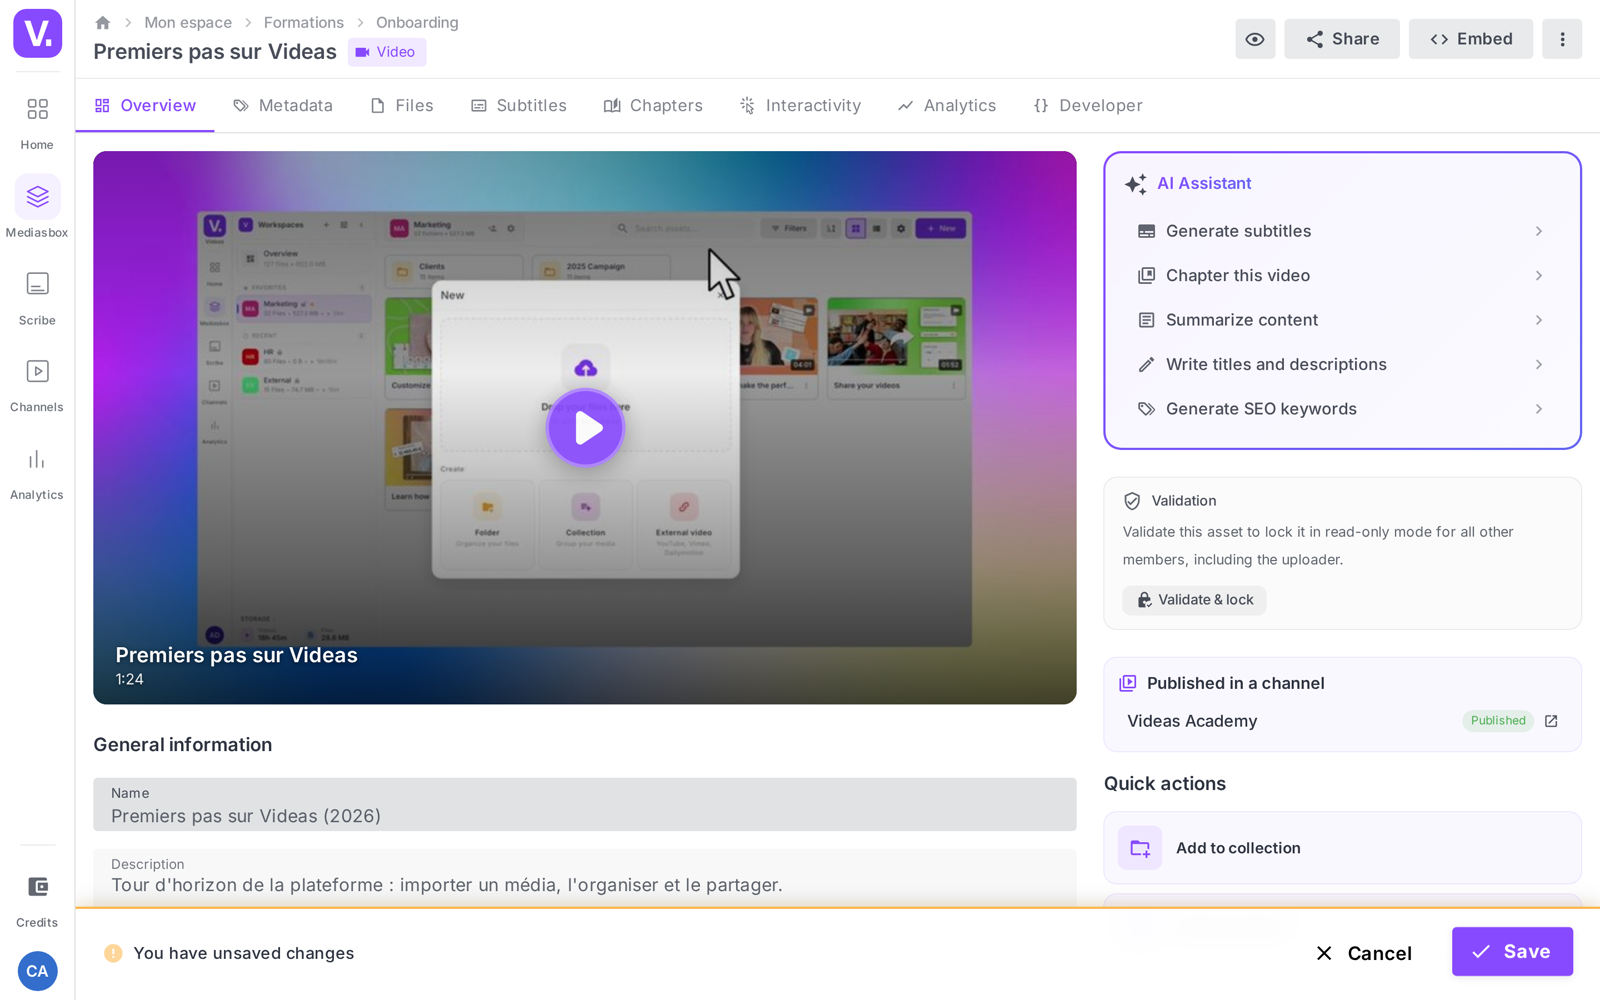
Task: Save the unsaved changes
Action: (x=1512, y=952)
